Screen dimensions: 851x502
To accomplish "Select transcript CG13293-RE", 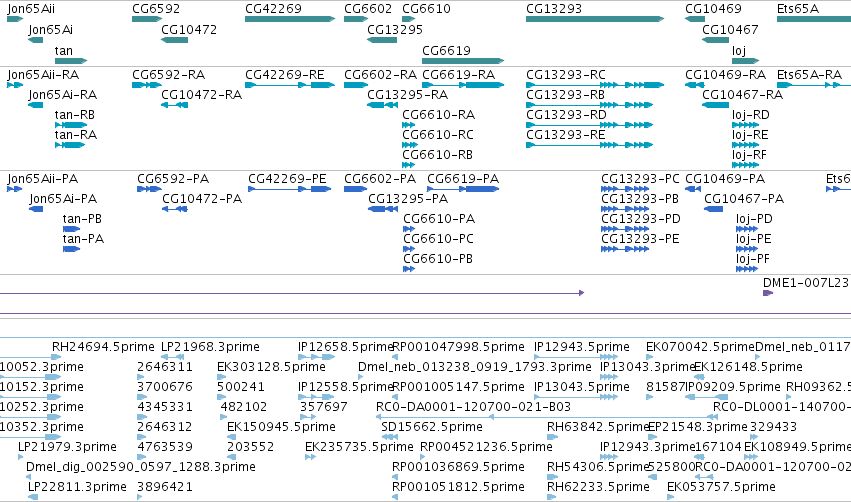I will click(x=566, y=135).
